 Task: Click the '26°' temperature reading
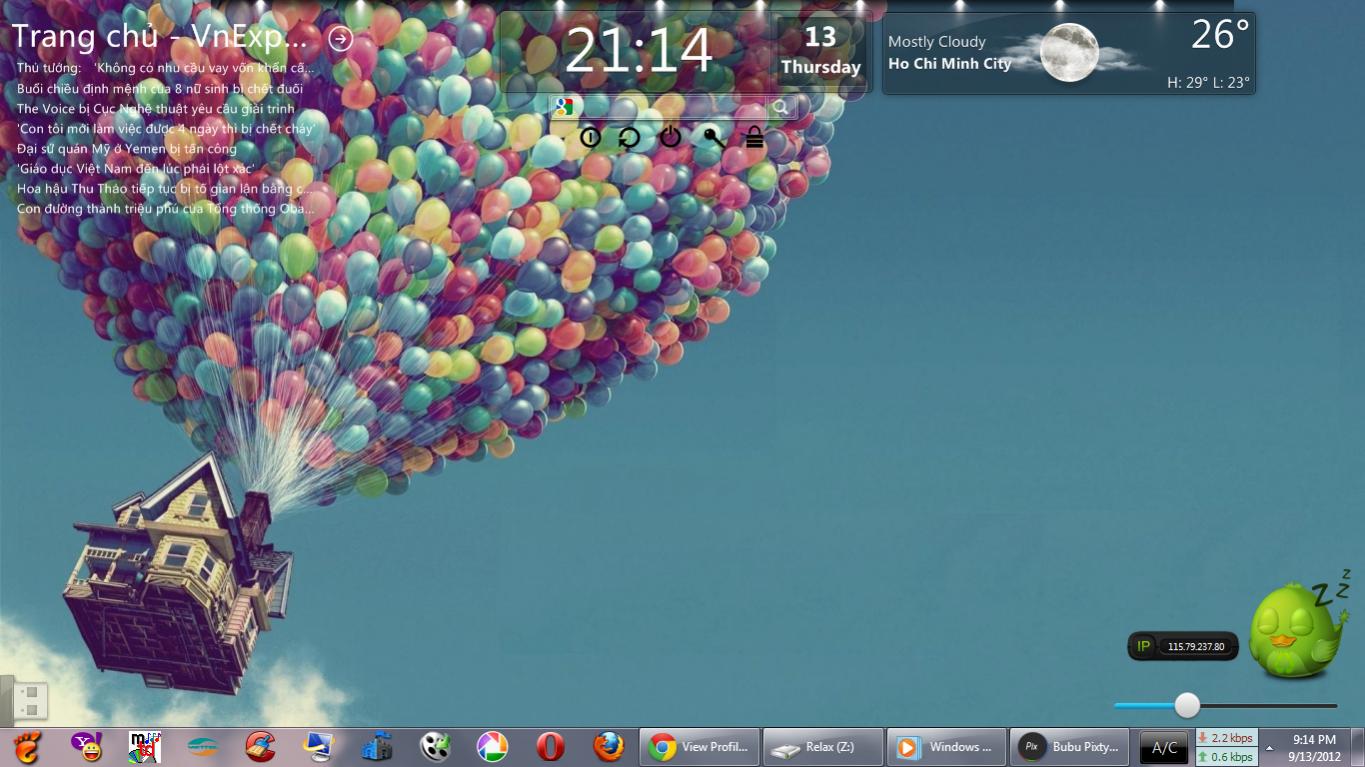pyautogui.click(x=1220, y=35)
